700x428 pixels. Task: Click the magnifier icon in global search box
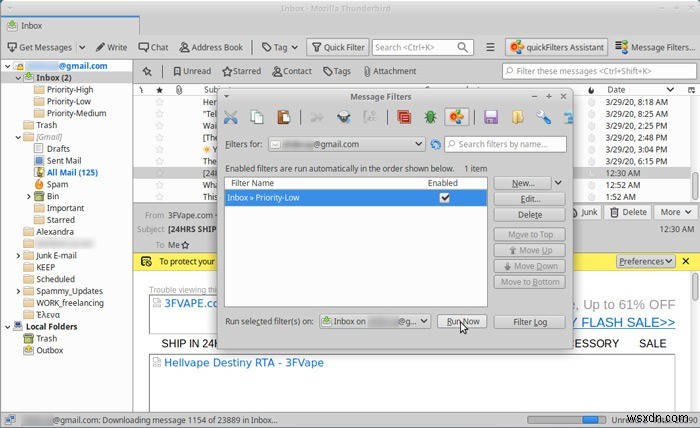[x=462, y=47]
